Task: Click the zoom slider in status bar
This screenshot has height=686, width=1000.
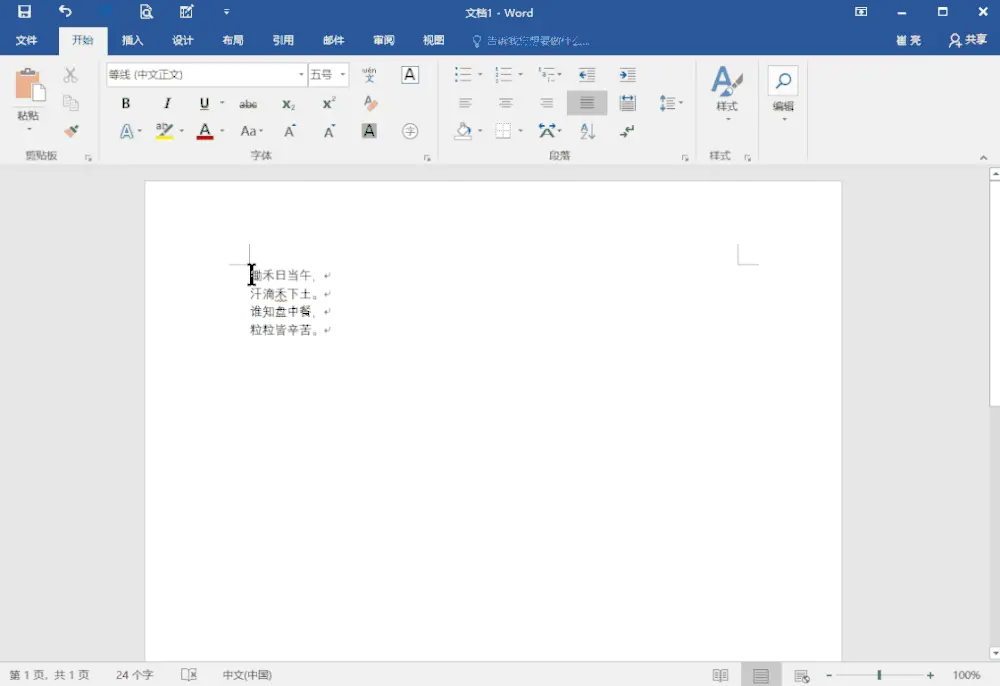Action: 879,675
